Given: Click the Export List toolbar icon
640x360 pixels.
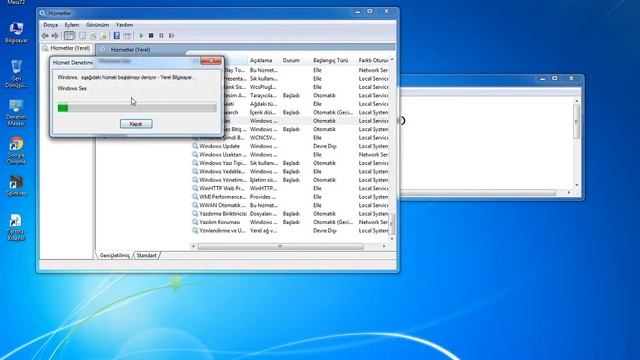Looking at the screenshot, I should [x=103, y=36].
